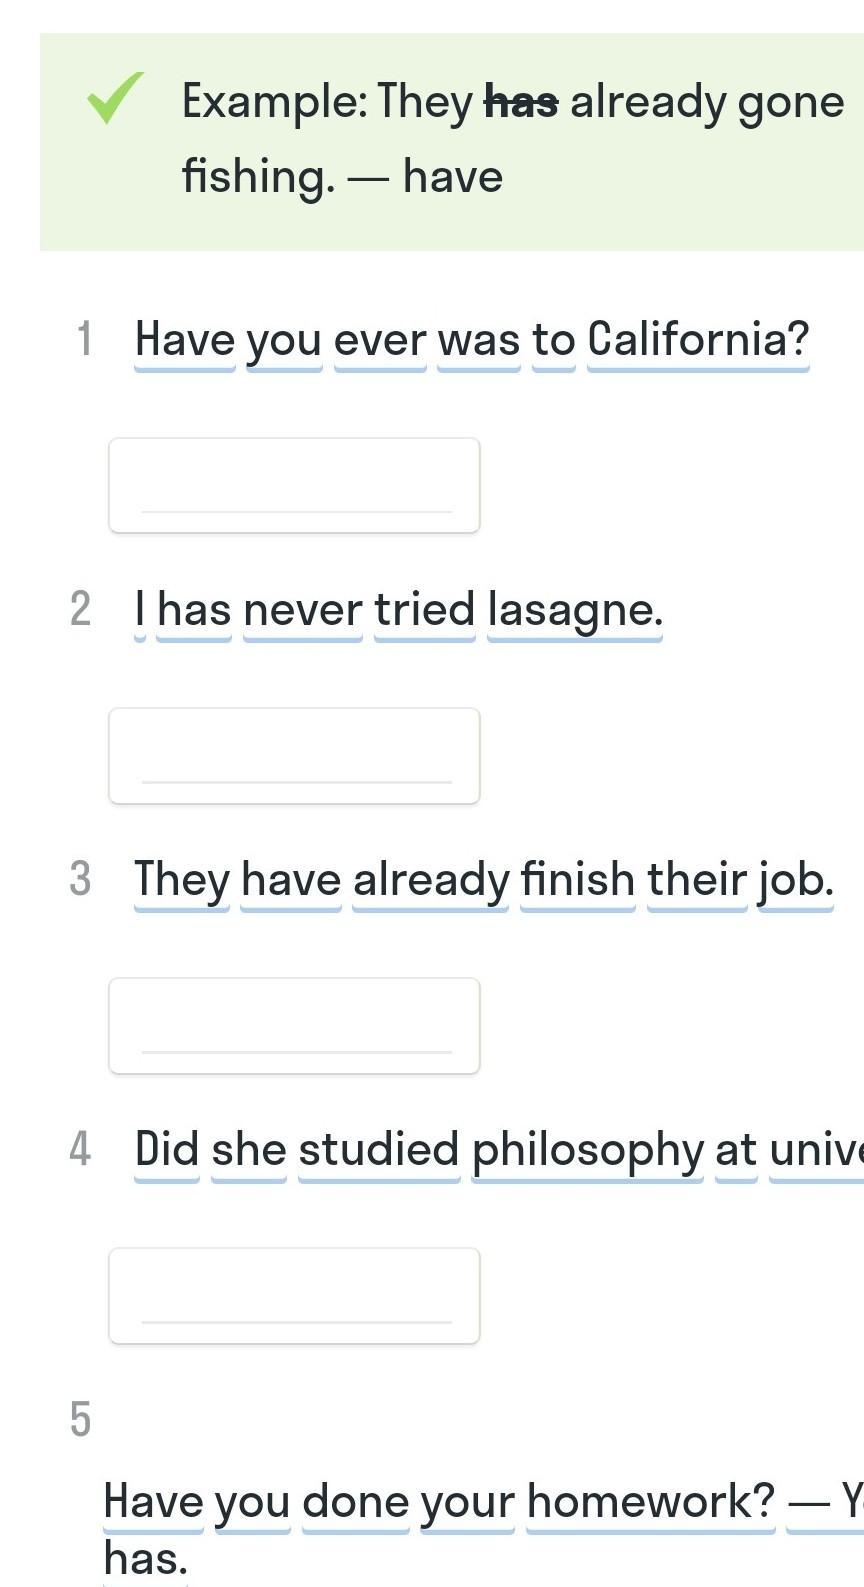This screenshot has height=1587, width=864.
Task: Select the word 'was' in sentence 1
Action: pyautogui.click(x=479, y=340)
